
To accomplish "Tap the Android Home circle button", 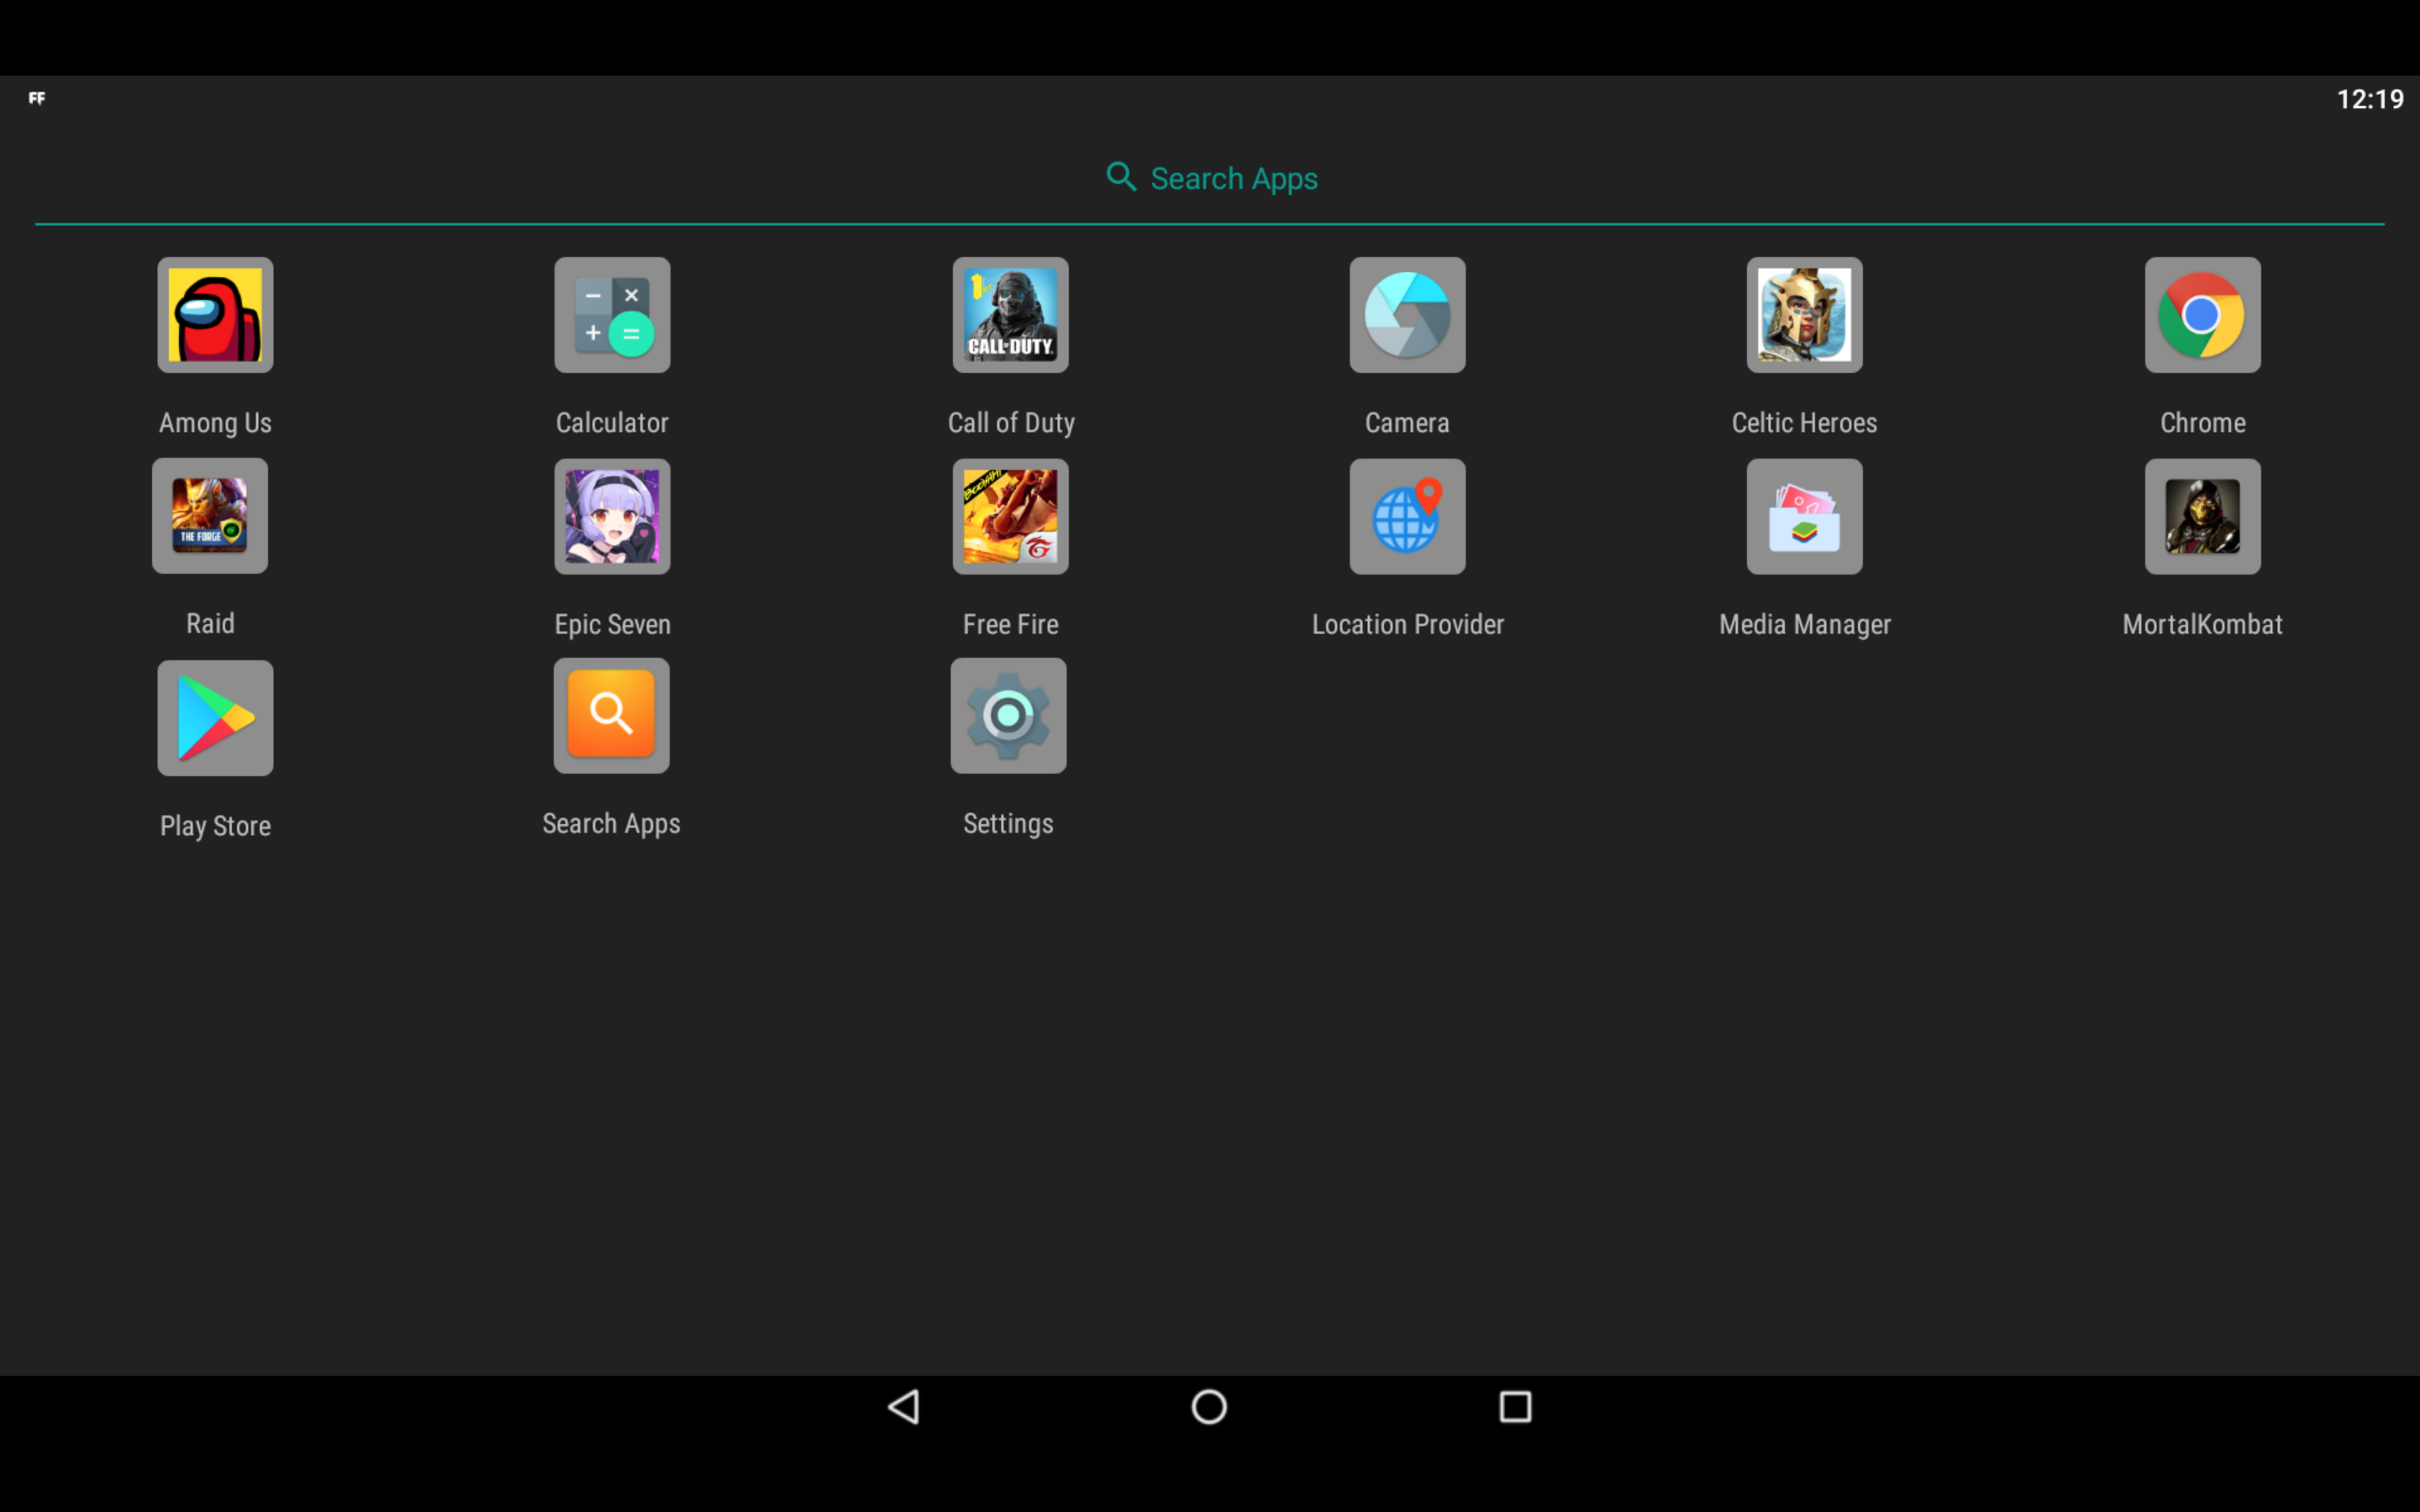I will point(1209,1407).
